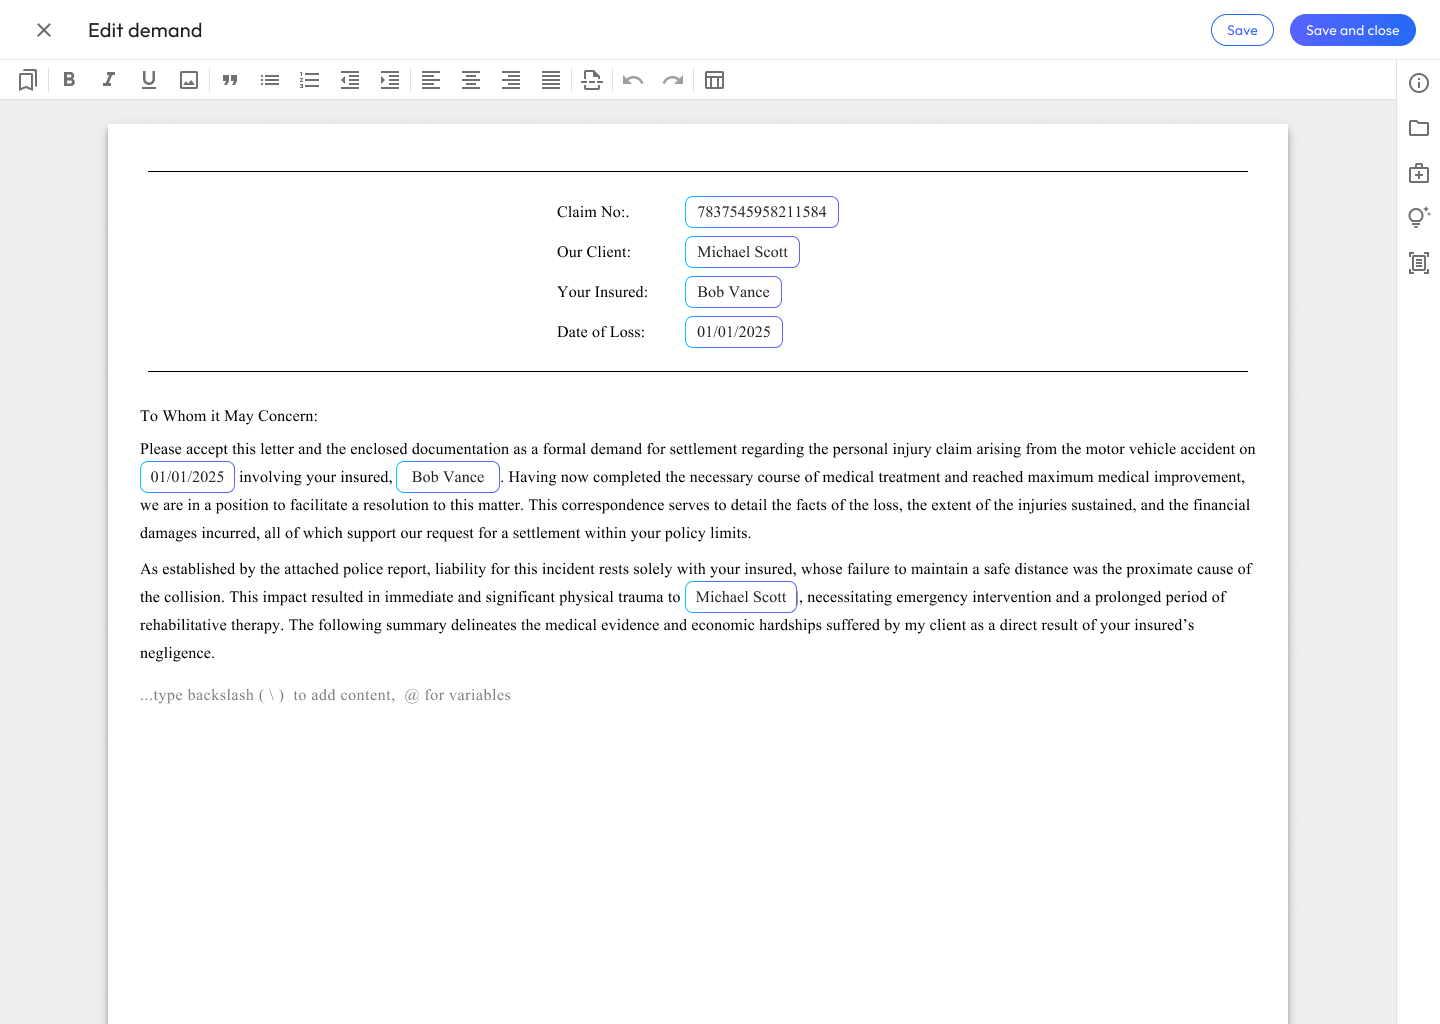
Task: Close the Edit demand editor
Action: click(x=44, y=30)
